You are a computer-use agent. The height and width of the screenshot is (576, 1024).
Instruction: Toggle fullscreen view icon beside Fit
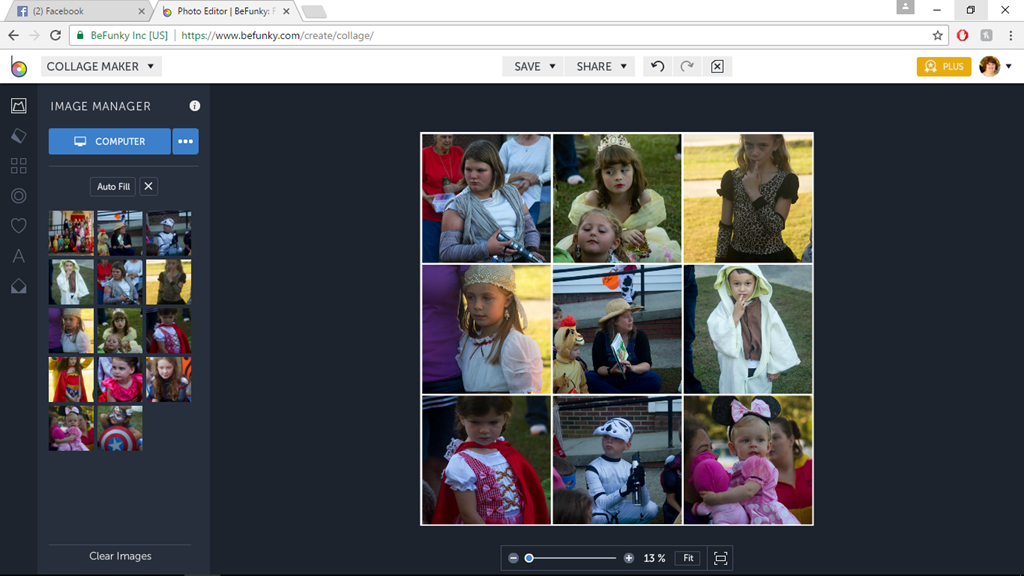pos(719,558)
